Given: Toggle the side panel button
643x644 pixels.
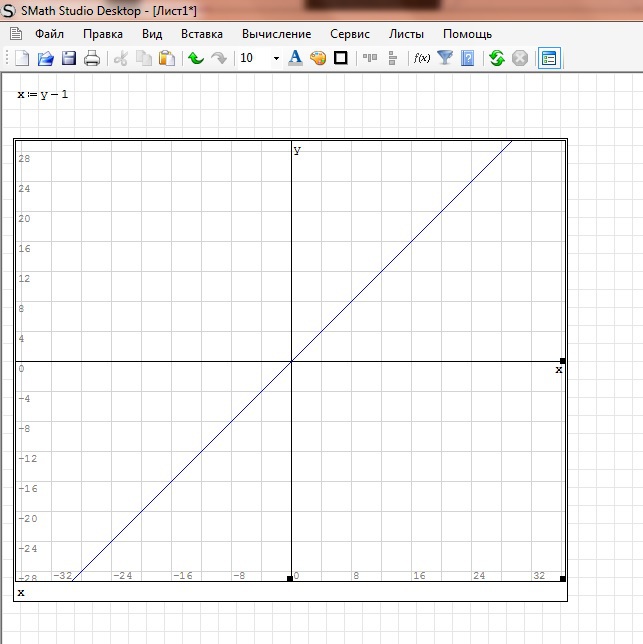Looking at the screenshot, I should [549, 58].
